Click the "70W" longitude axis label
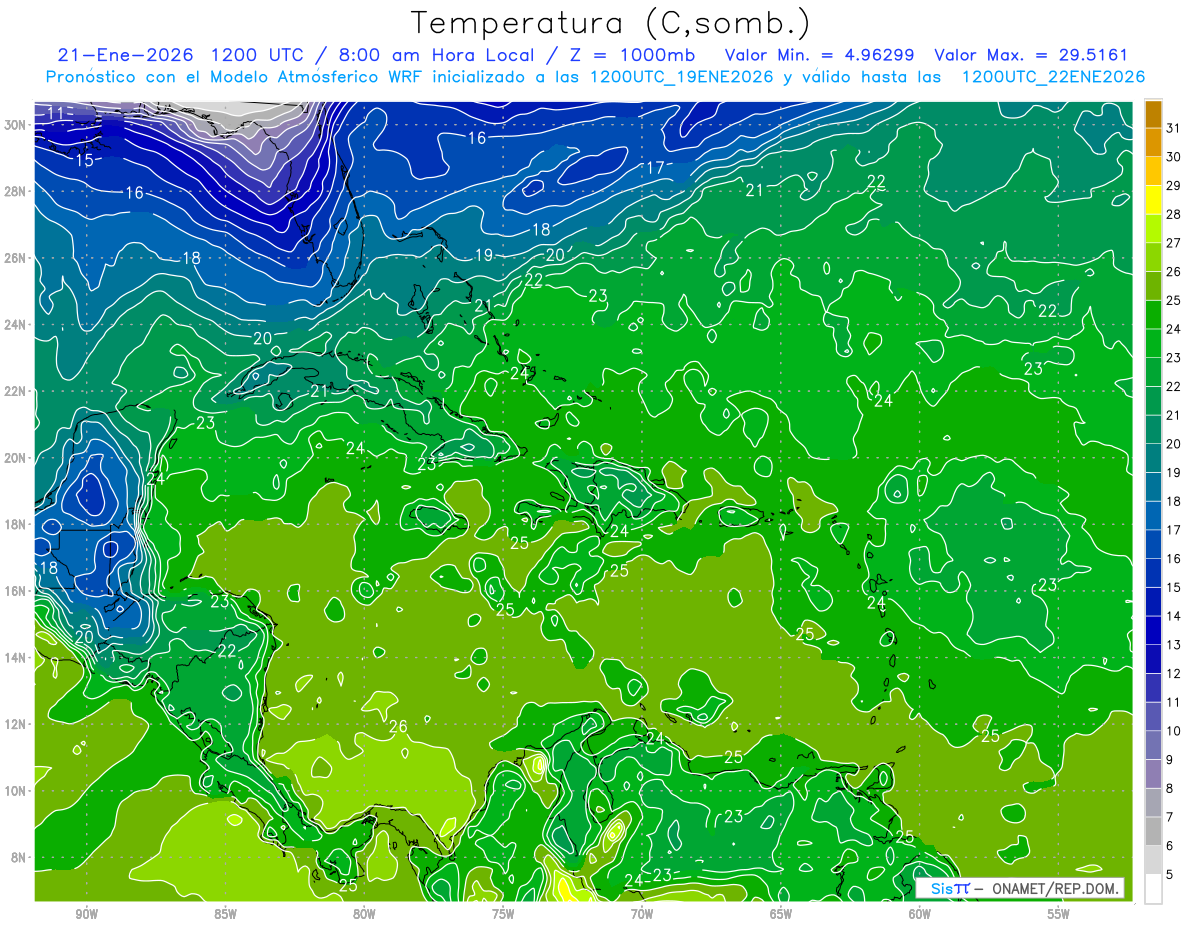1200x927 pixels. pyautogui.click(x=642, y=914)
